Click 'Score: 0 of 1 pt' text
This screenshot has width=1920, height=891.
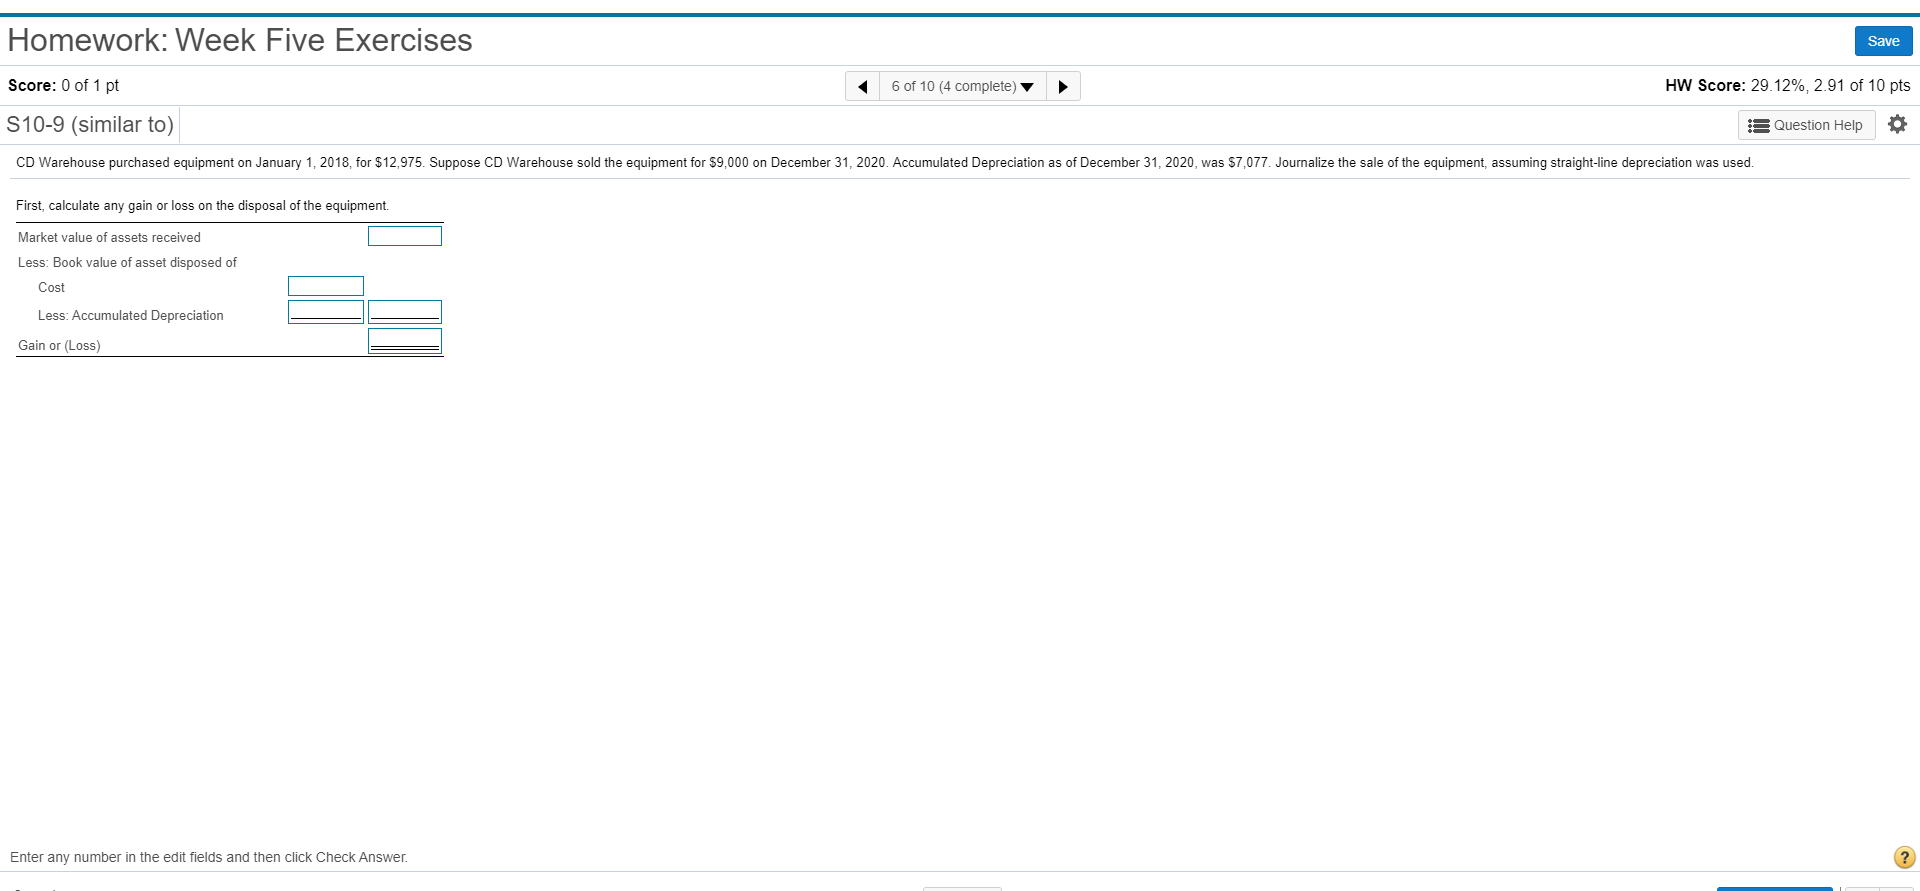tap(63, 86)
